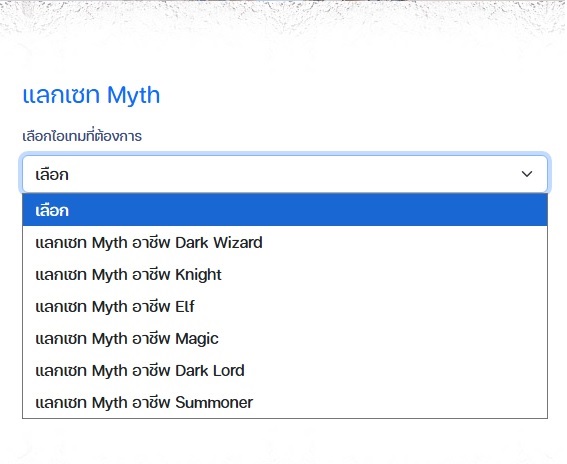
Task: Switch selection to the Dark Lord set
Action: click(x=285, y=370)
